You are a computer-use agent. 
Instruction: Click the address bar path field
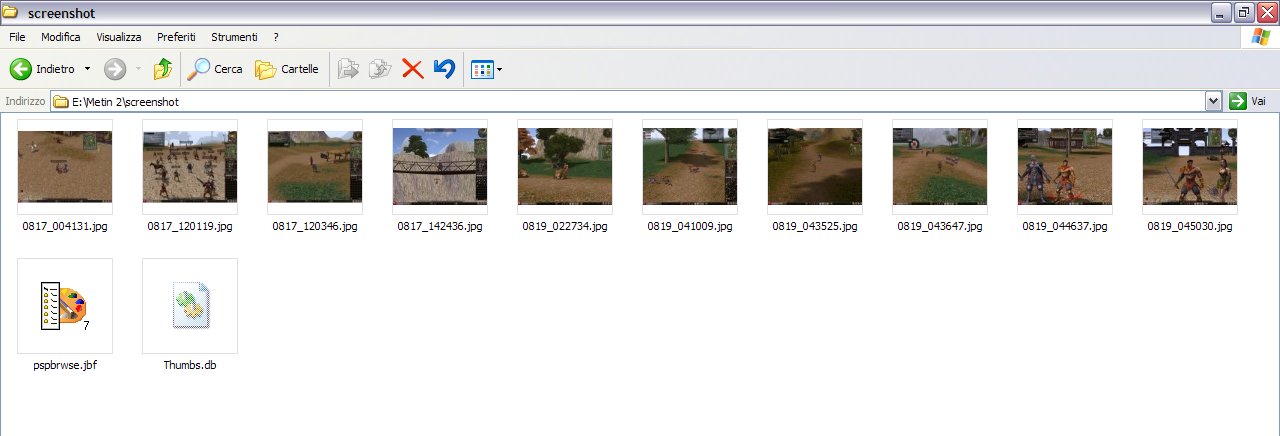coord(637,101)
